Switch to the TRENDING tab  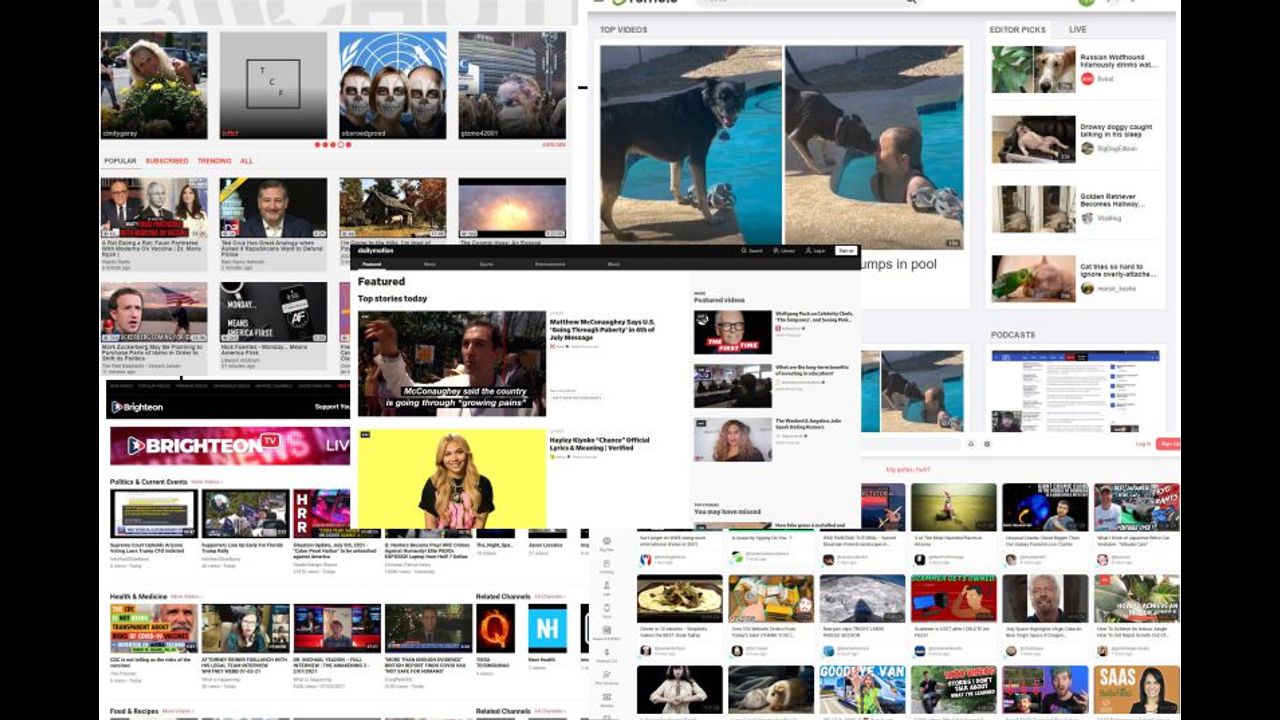pyautogui.click(x=214, y=161)
